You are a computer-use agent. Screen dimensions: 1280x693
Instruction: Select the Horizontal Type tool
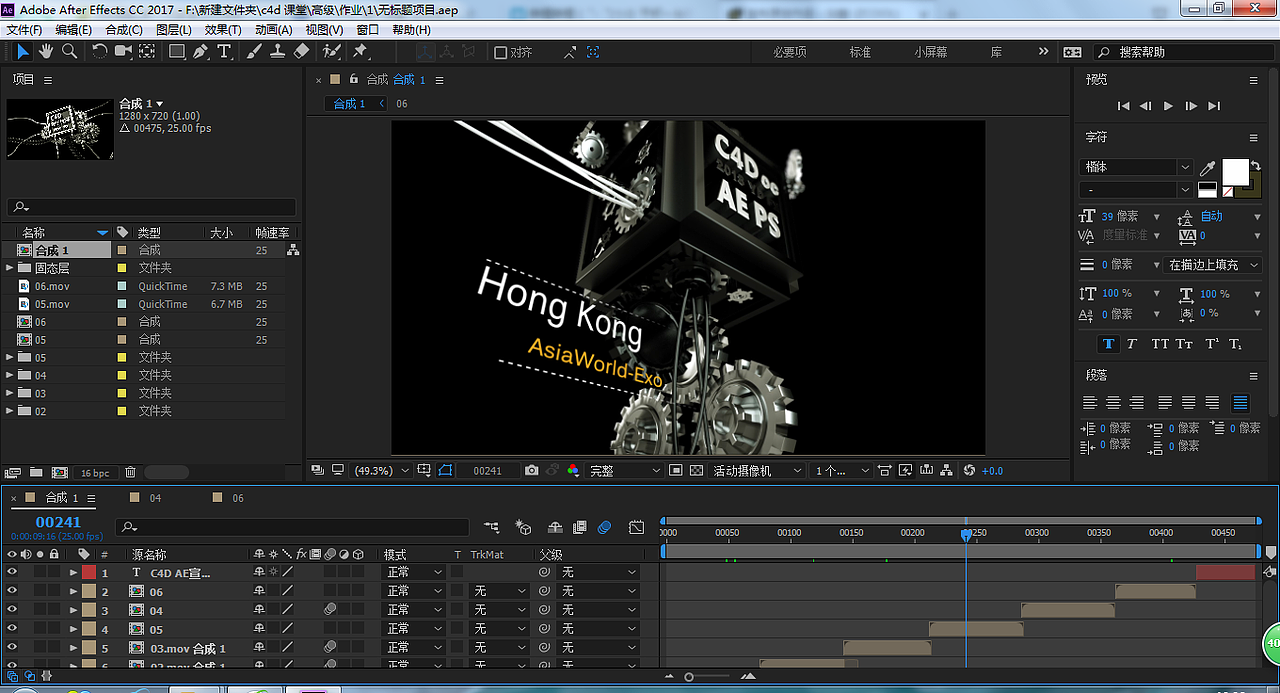224,51
